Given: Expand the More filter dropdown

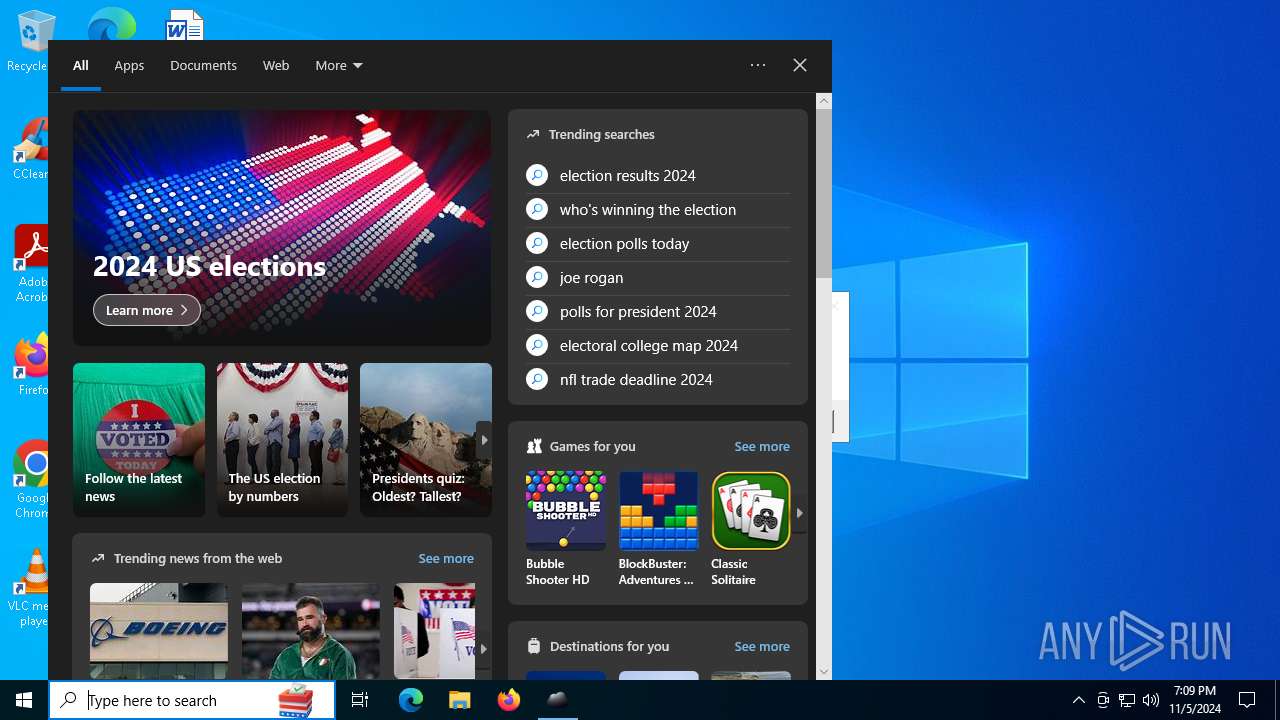Looking at the screenshot, I should click(339, 65).
